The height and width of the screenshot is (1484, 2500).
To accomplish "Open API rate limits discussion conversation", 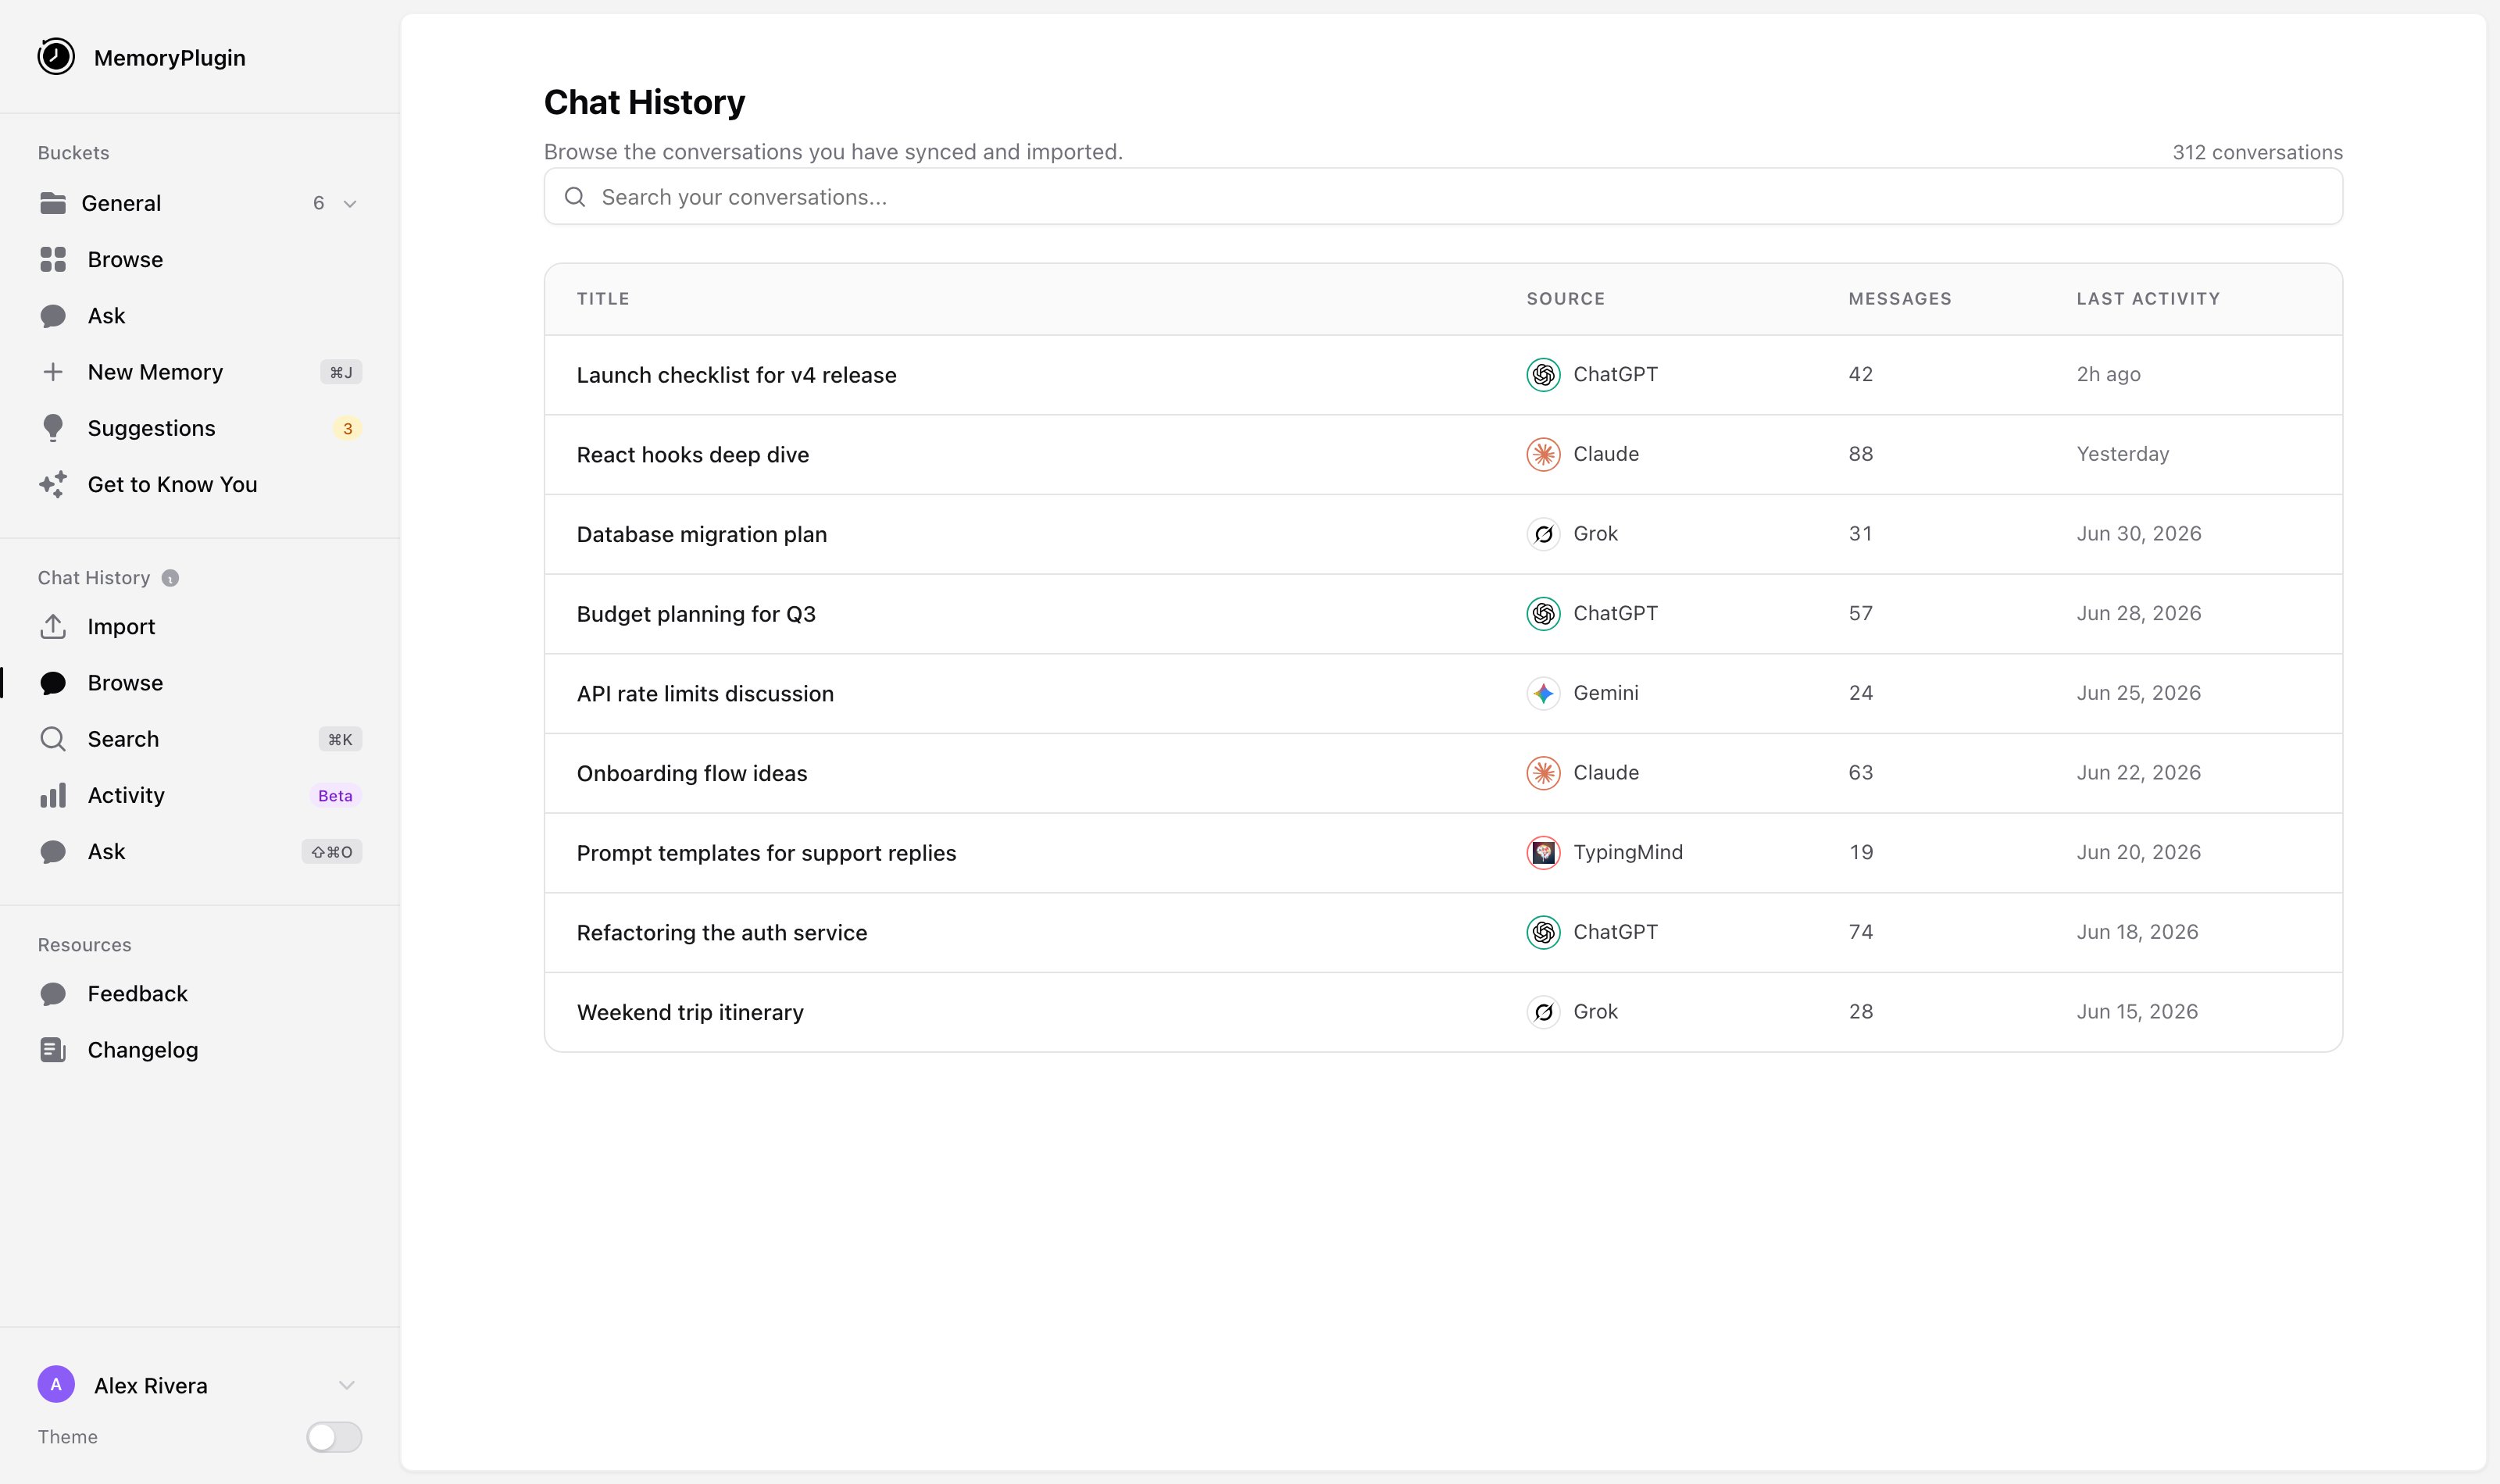I will (x=705, y=693).
